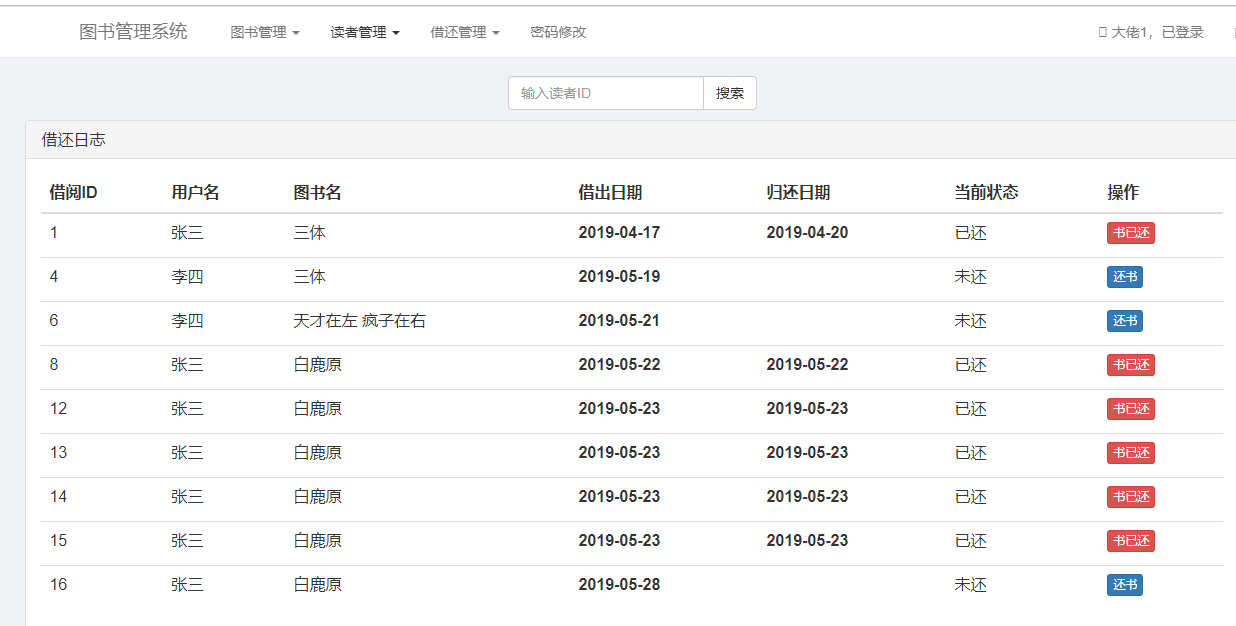Click the logged-in user 大佬1 indicator
1236x626 pixels.
pyautogui.click(x=1151, y=32)
